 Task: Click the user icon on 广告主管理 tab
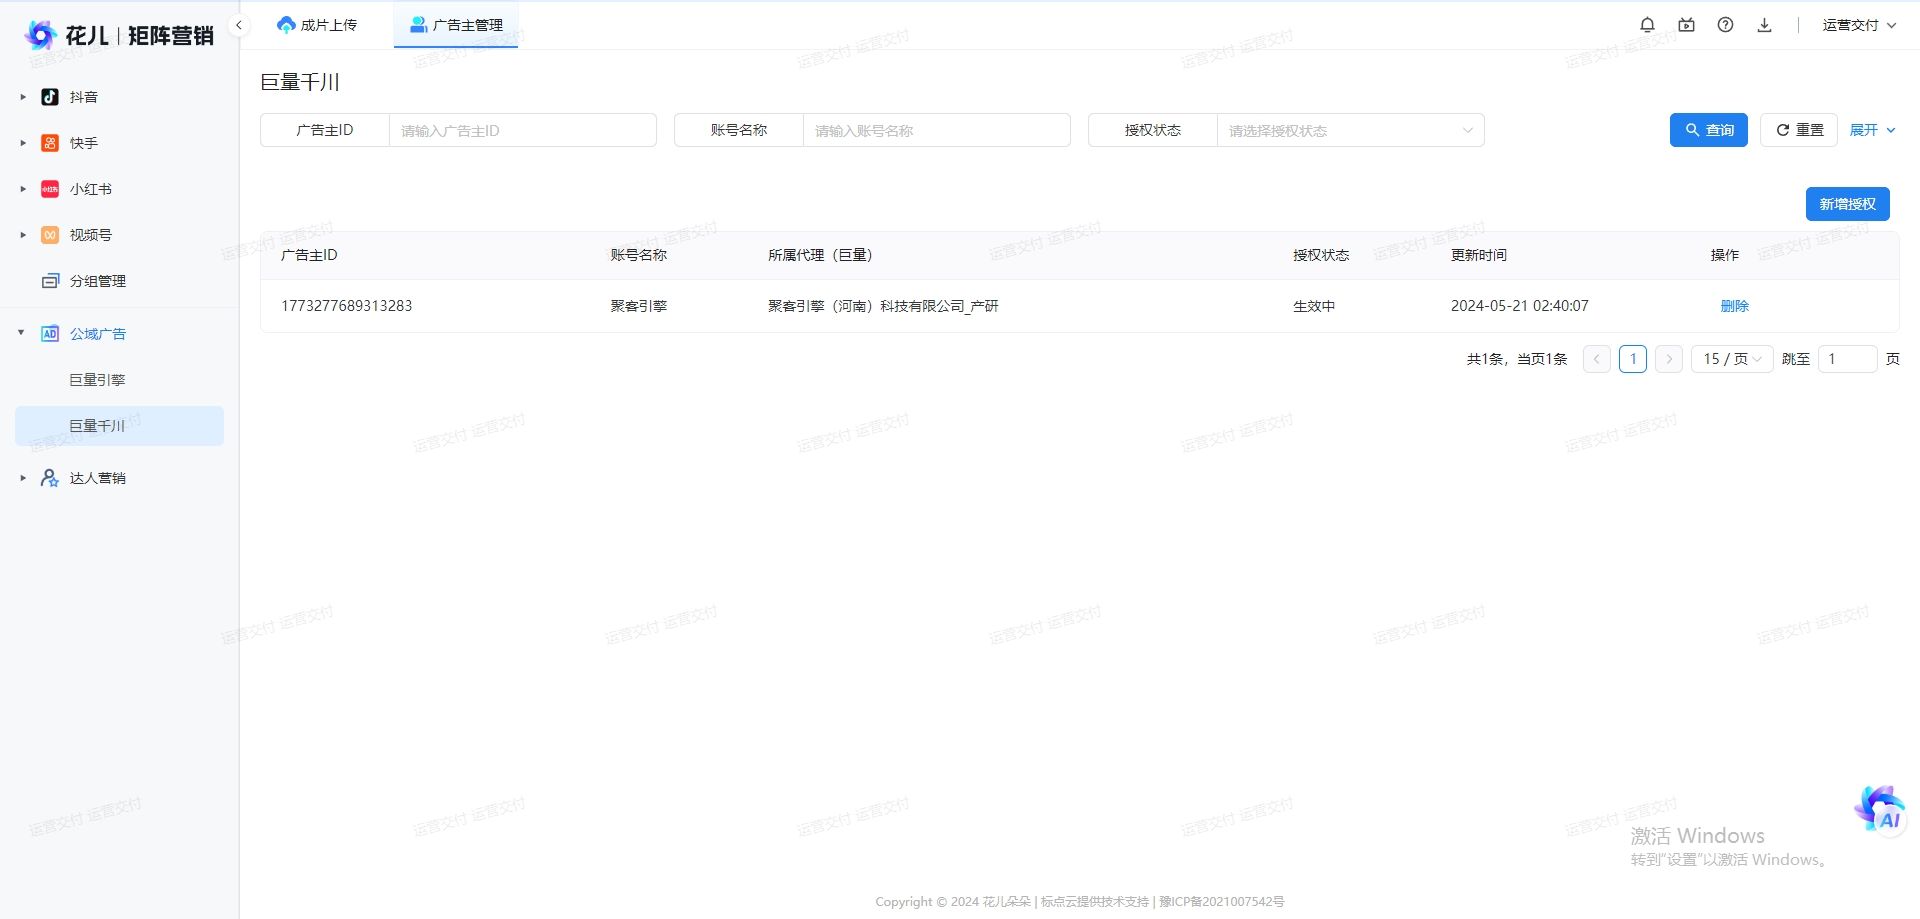pos(419,25)
